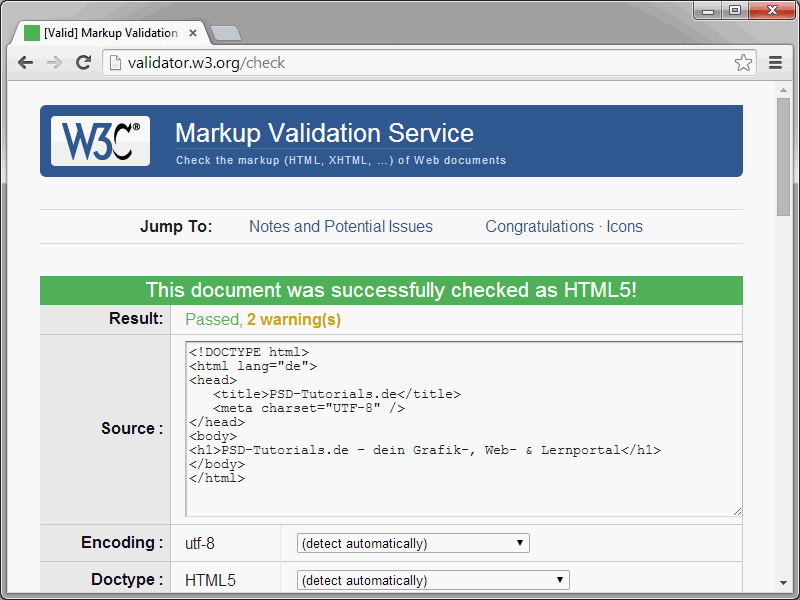Click the utf-8 encoding value
800x600 pixels.
click(199, 543)
